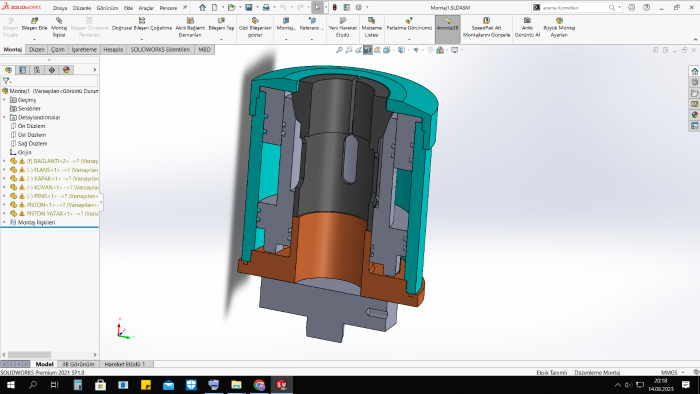Open File Explorer from taskbar
This screenshot has height=394, width=700.
point(236,385)
